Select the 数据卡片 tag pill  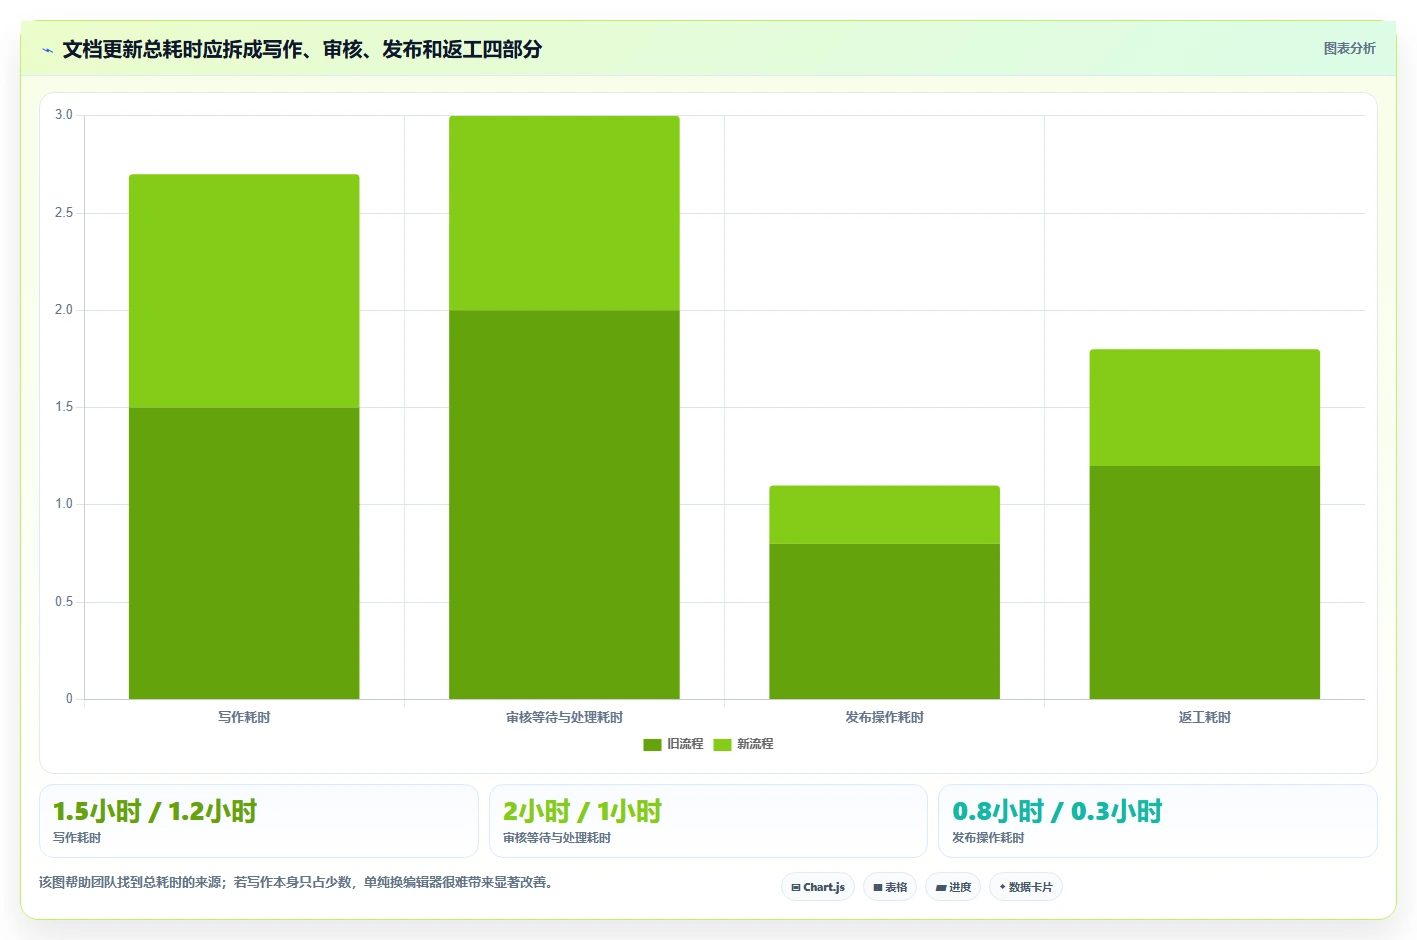click(x=1026, y=887)
